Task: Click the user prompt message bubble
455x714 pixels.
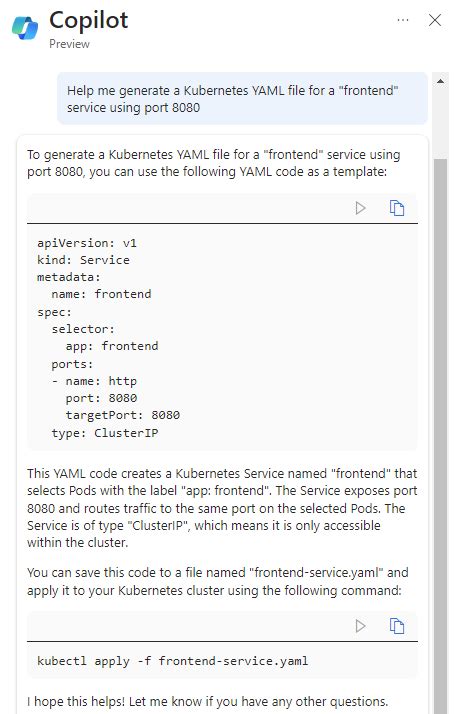Action: 242,98
